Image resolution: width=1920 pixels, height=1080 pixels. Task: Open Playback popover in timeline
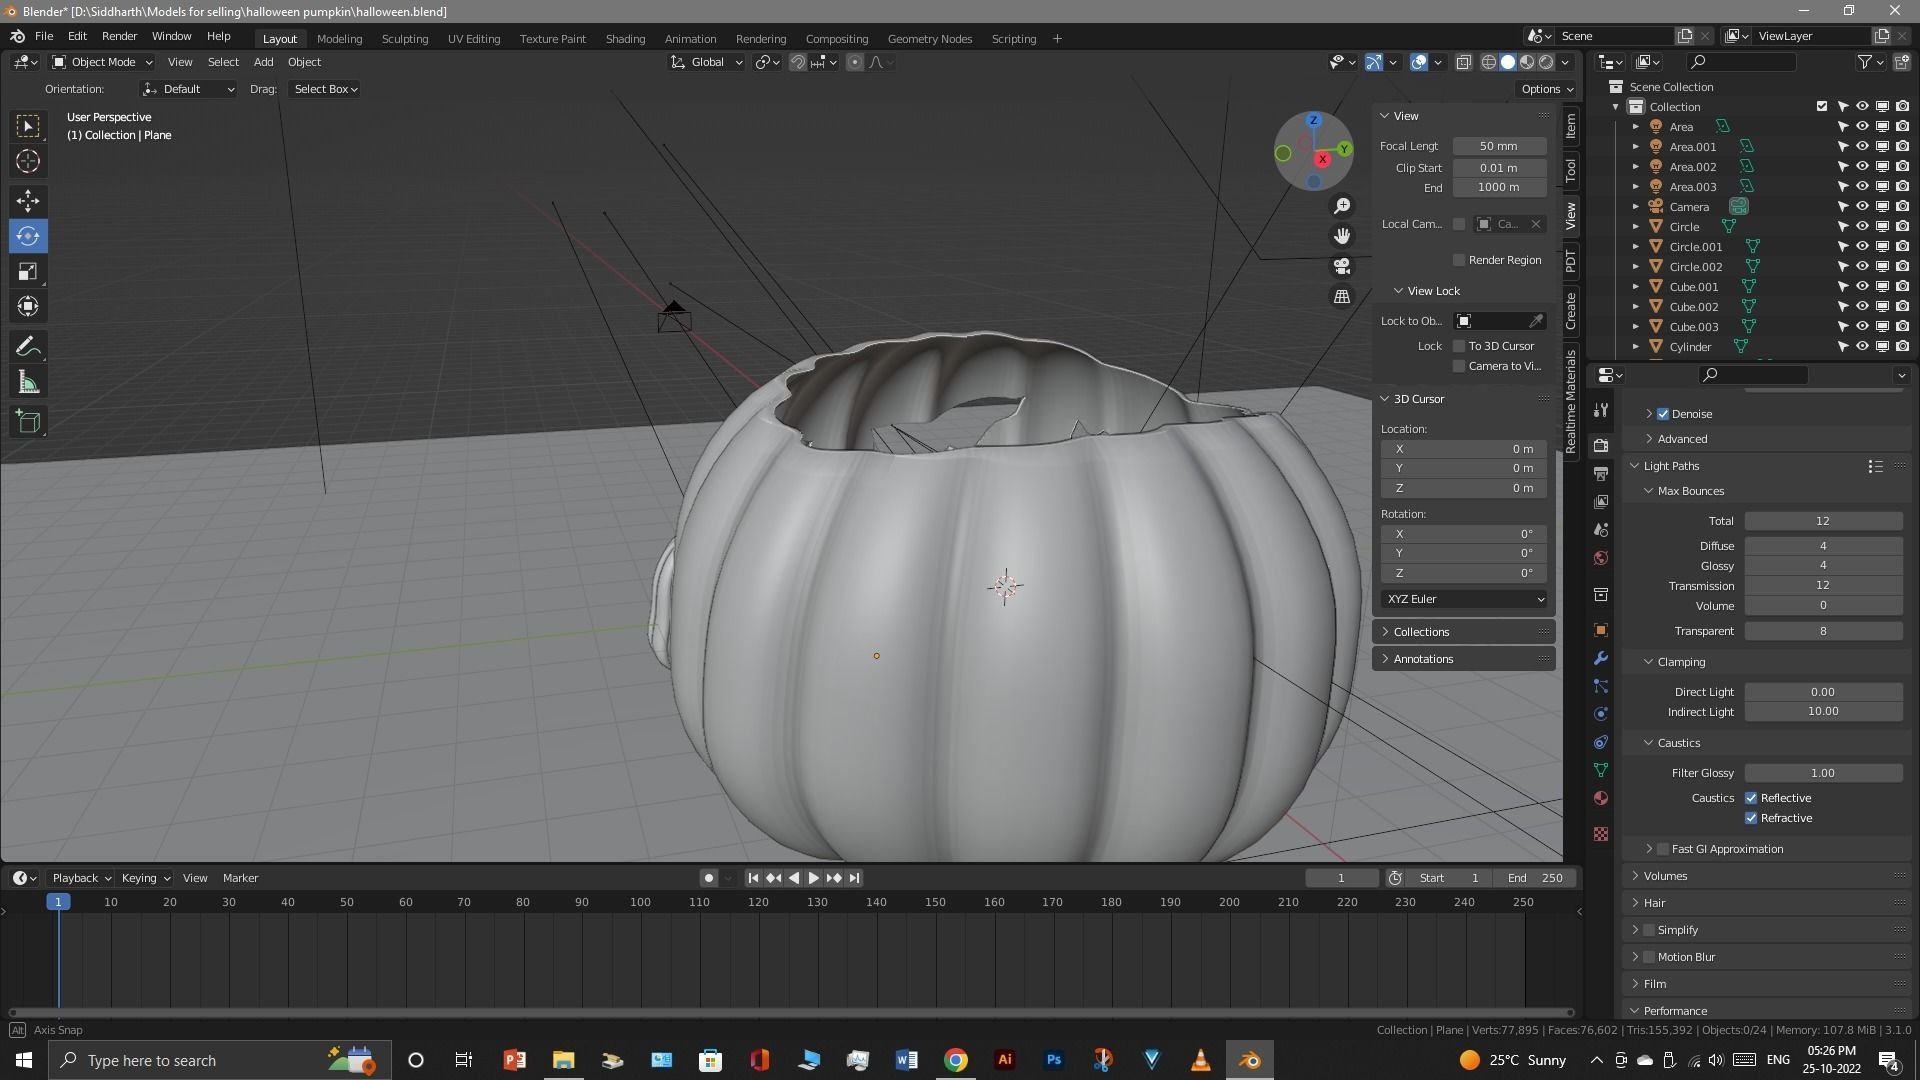click(82, 878)
